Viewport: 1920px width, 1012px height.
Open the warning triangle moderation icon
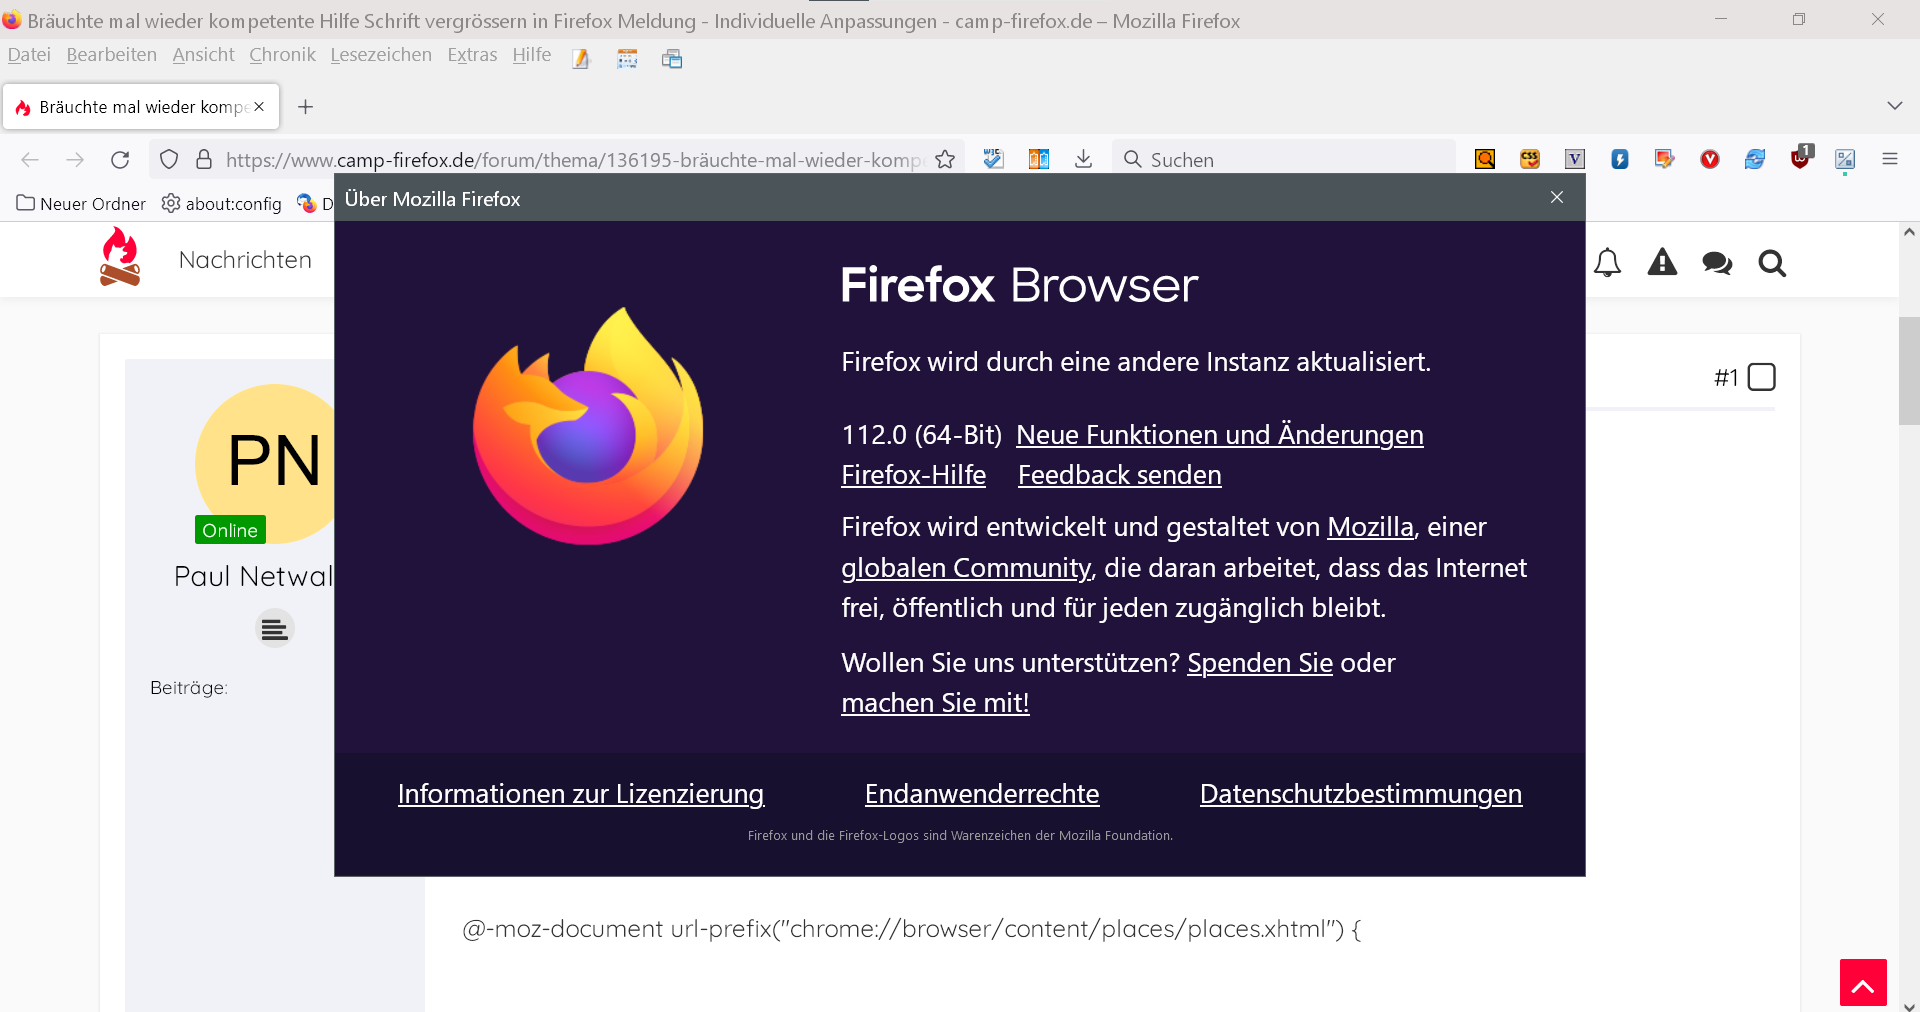(x=1662, y=263)
